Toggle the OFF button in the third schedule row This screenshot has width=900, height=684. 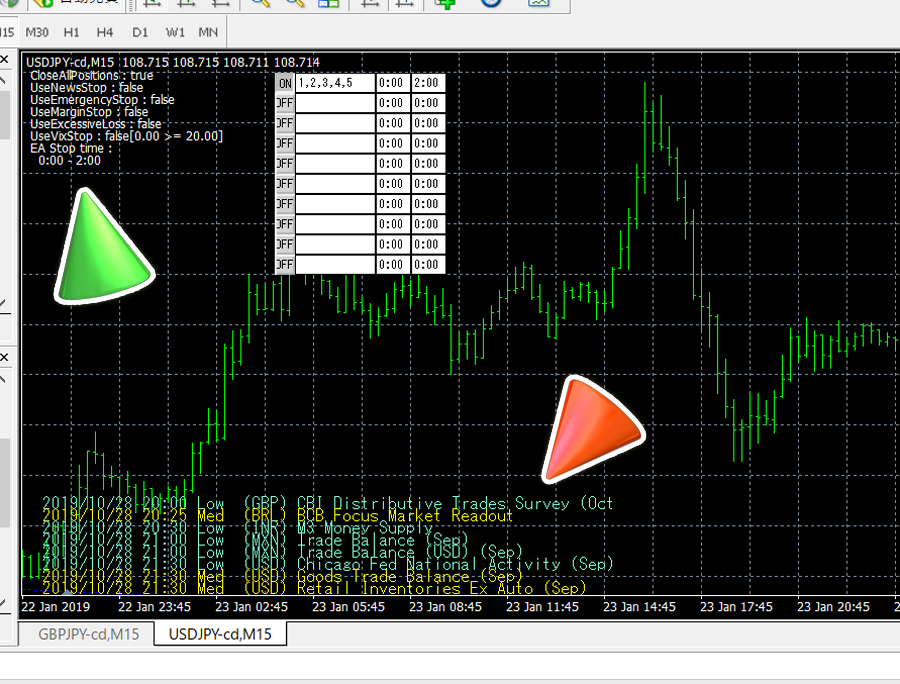click(x=285, y=123)
